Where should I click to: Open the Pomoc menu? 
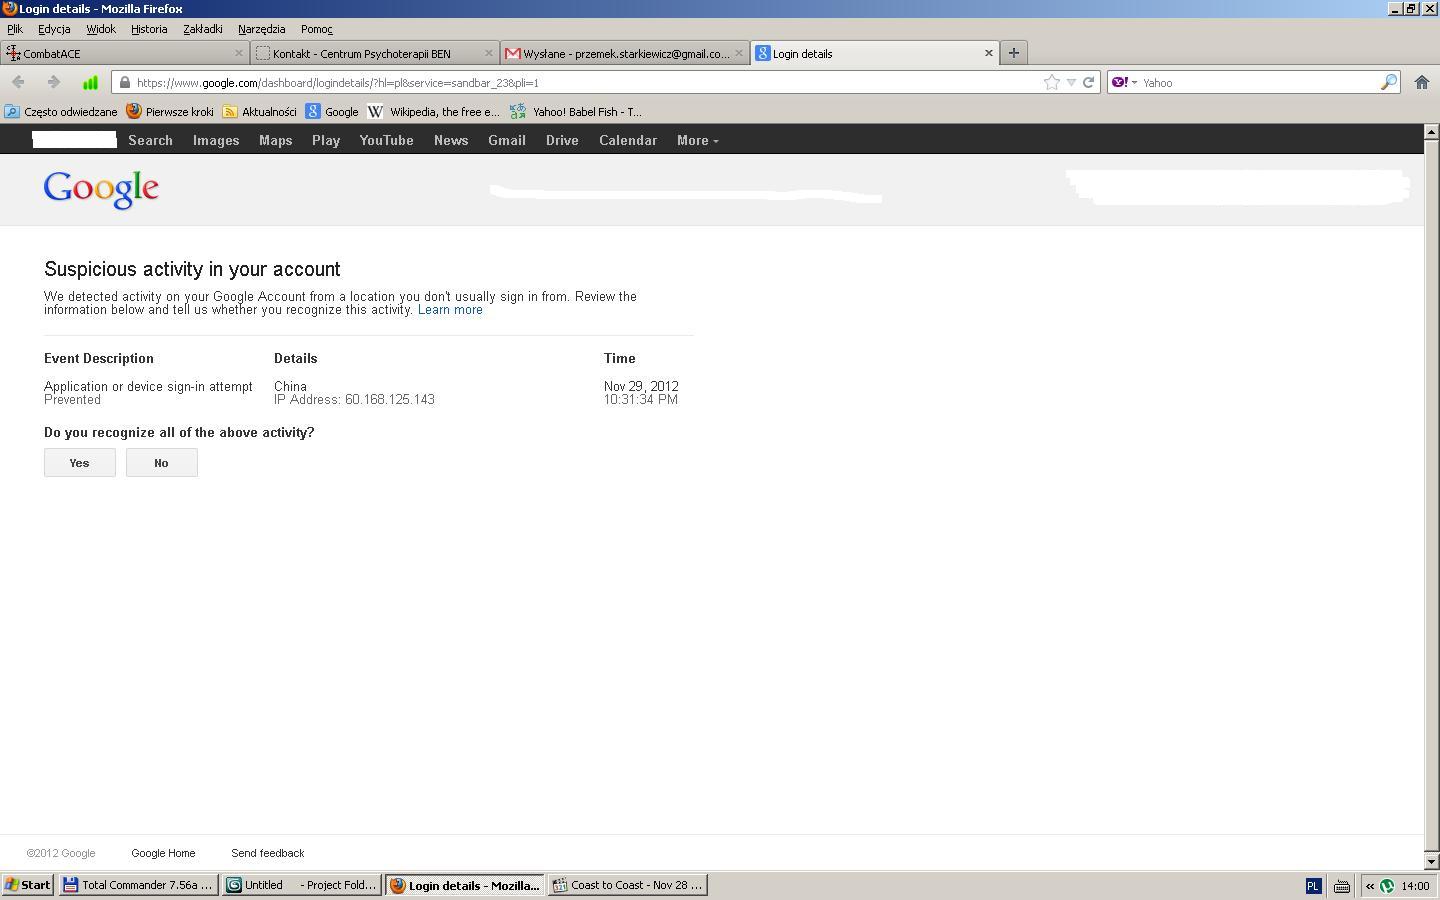tap(317, 29)
